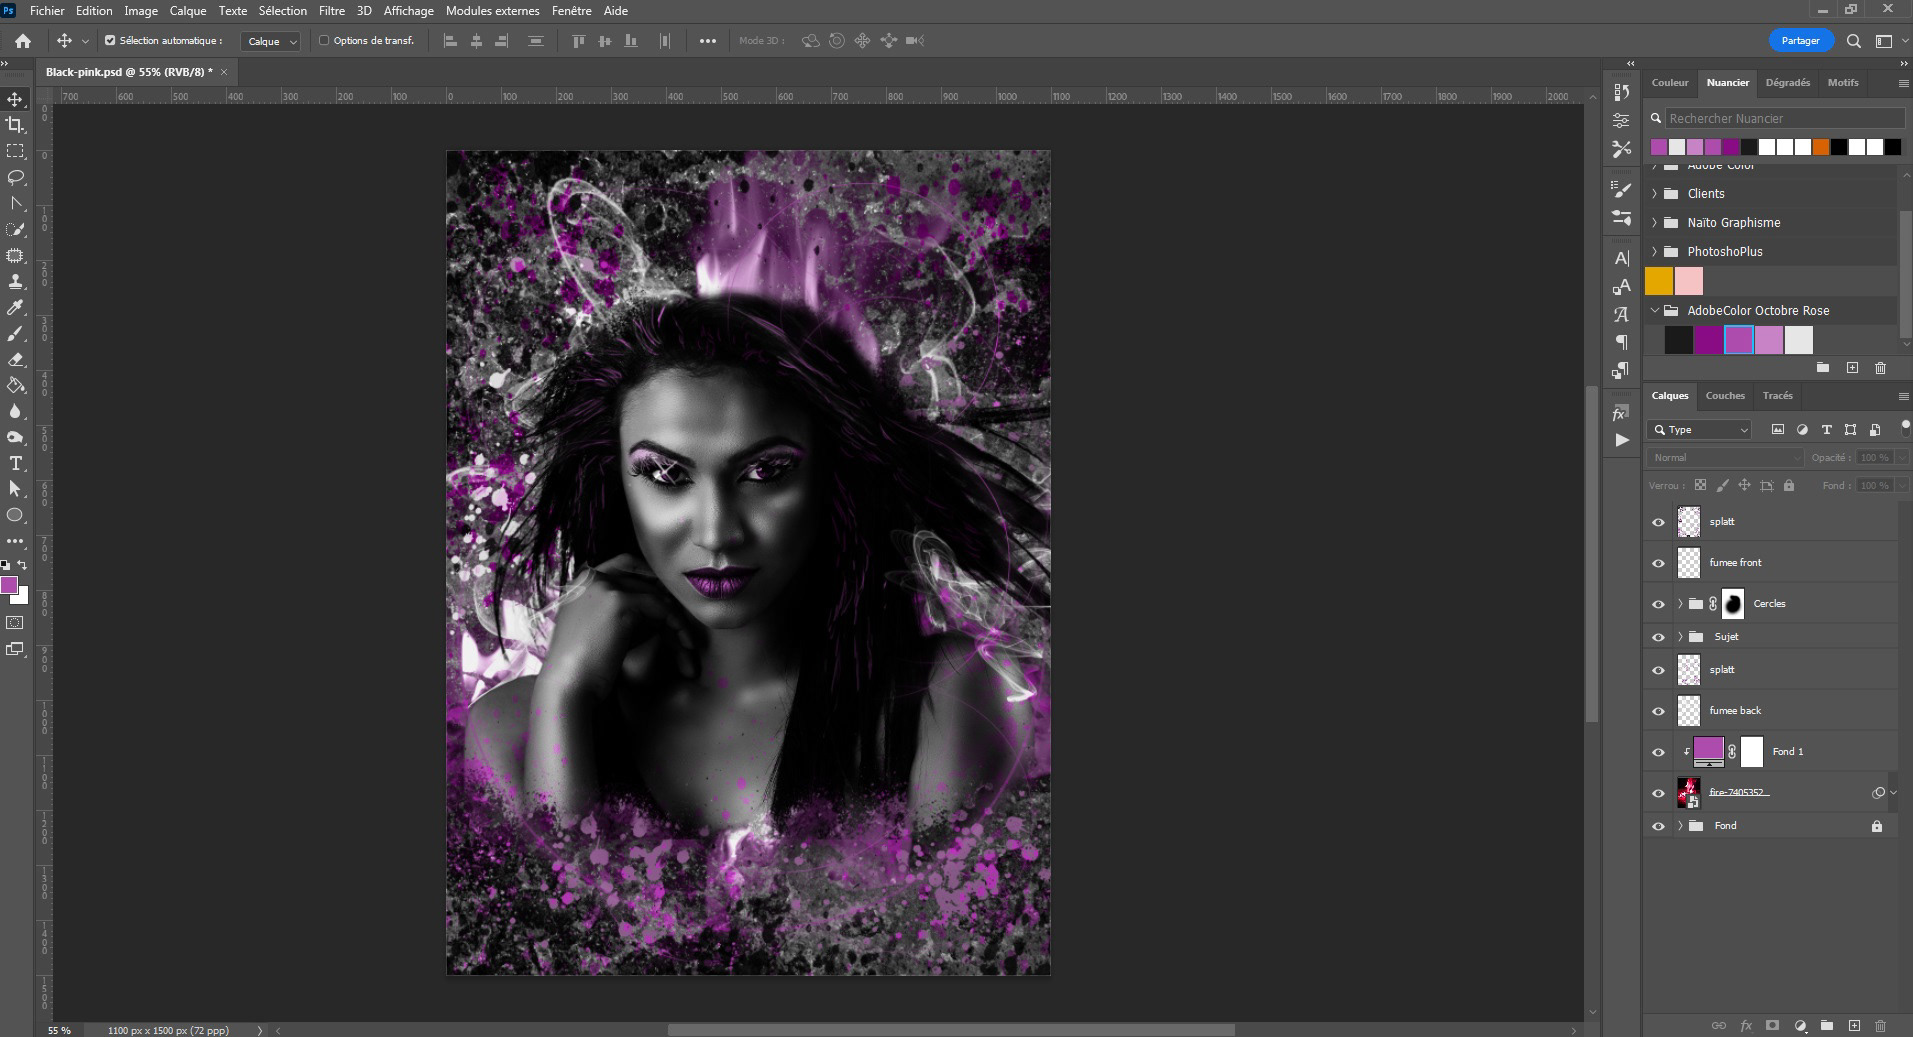Expand the Fond layer group

[1680, 826]
